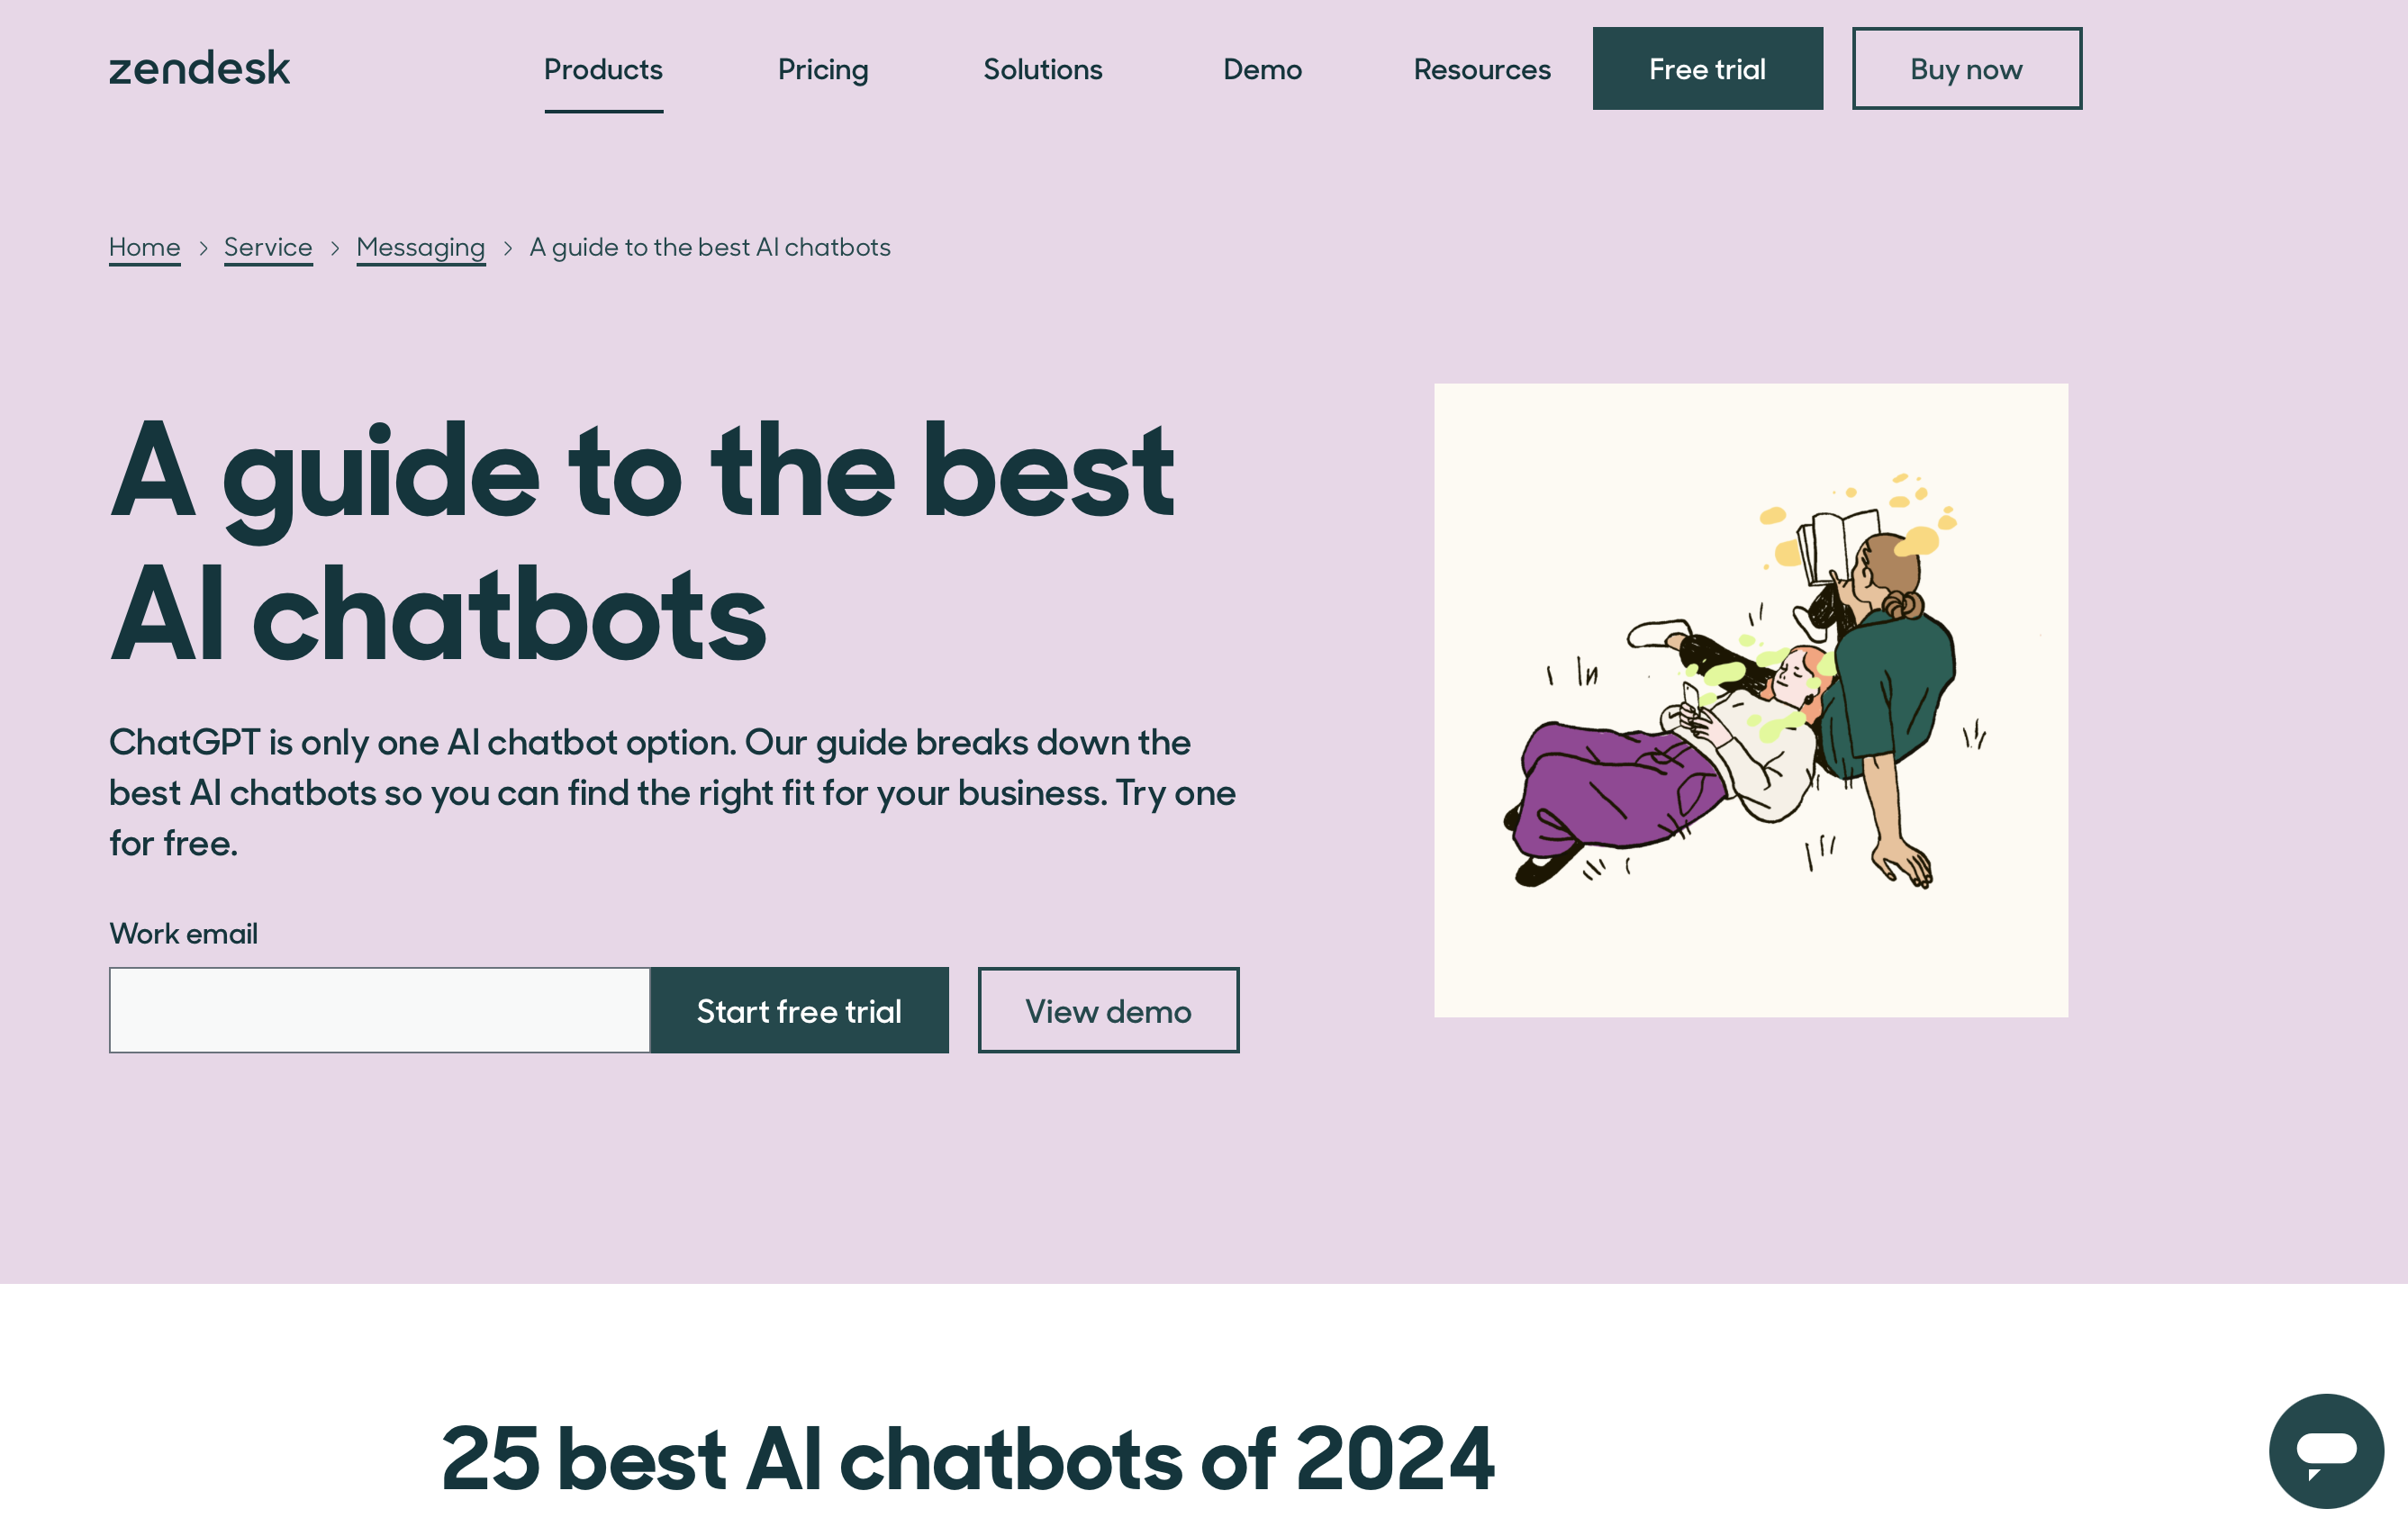Screen dimensions: 2408x1536
Task: Click the A guide to best AI chatbots breadcrumb
Action: point(709,246)
